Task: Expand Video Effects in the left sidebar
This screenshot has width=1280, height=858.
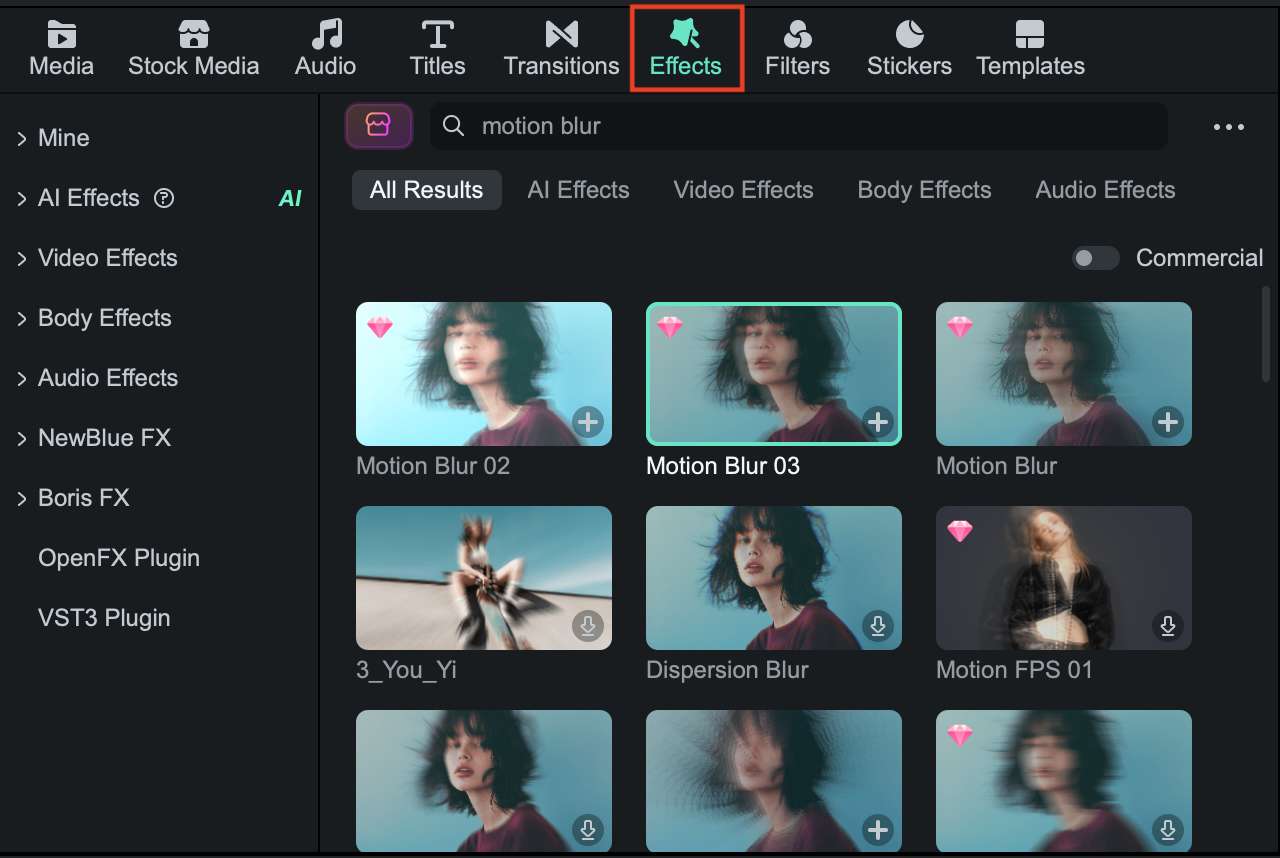Action: (21, 259)
